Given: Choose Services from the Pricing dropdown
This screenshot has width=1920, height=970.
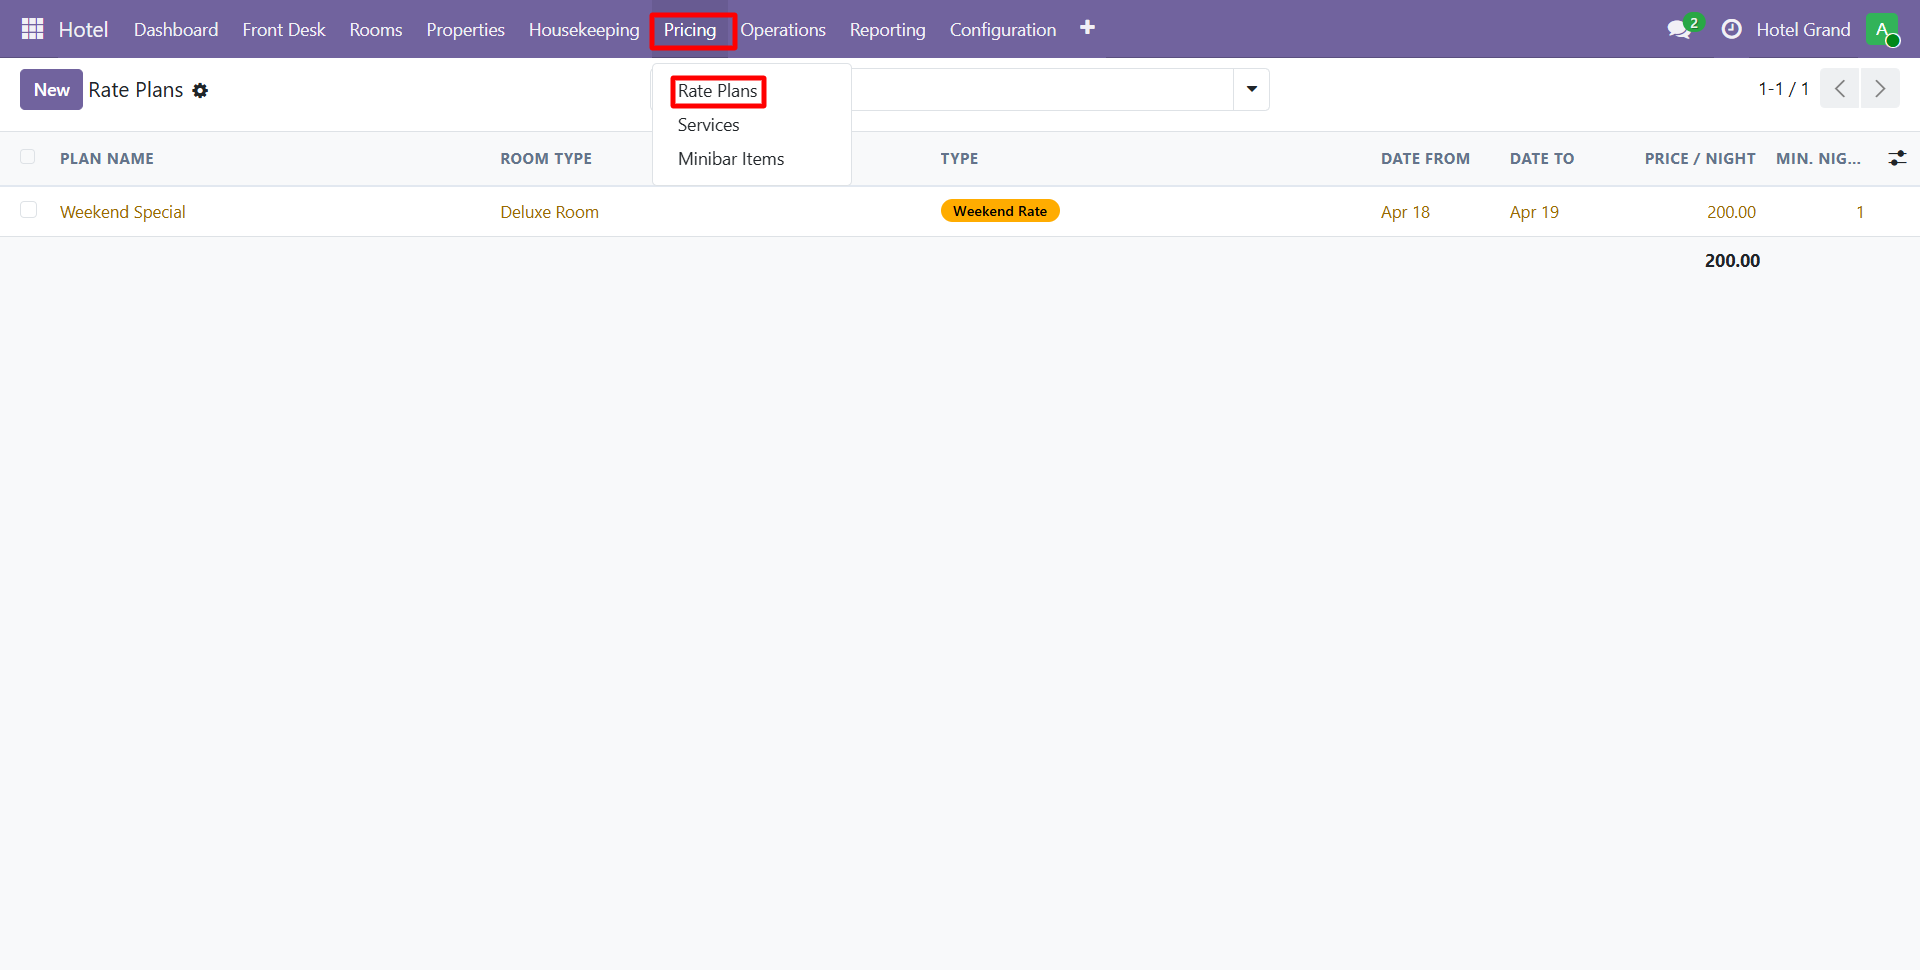Looking at the screenshot, I should [x=708, y=125].
